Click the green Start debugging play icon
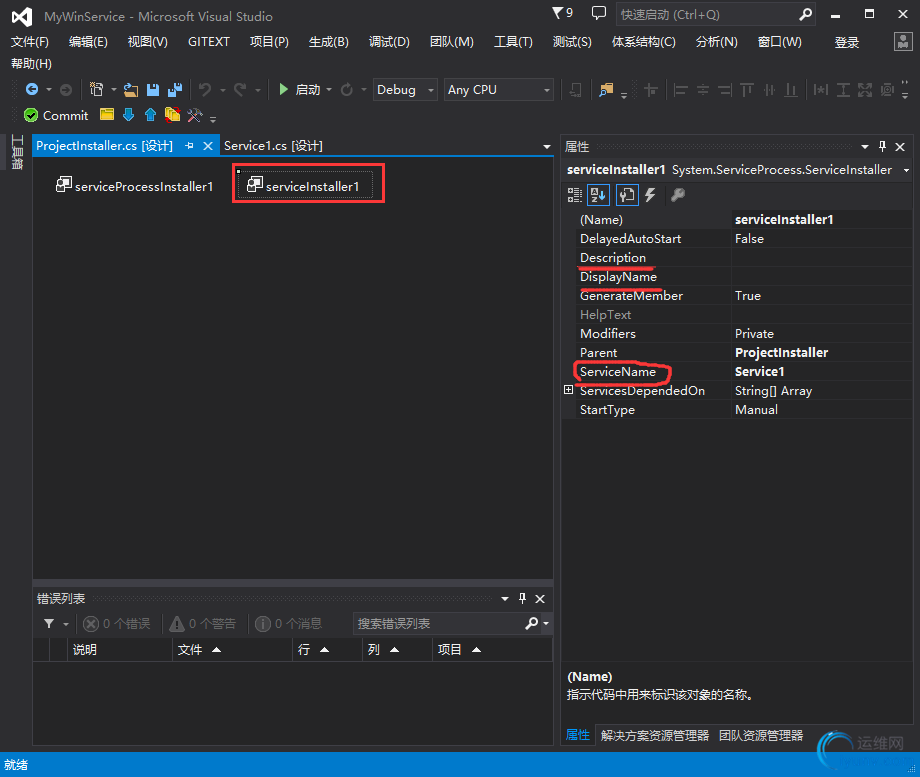The width and height of the screenshot is (920, 777). pos(284,90)
